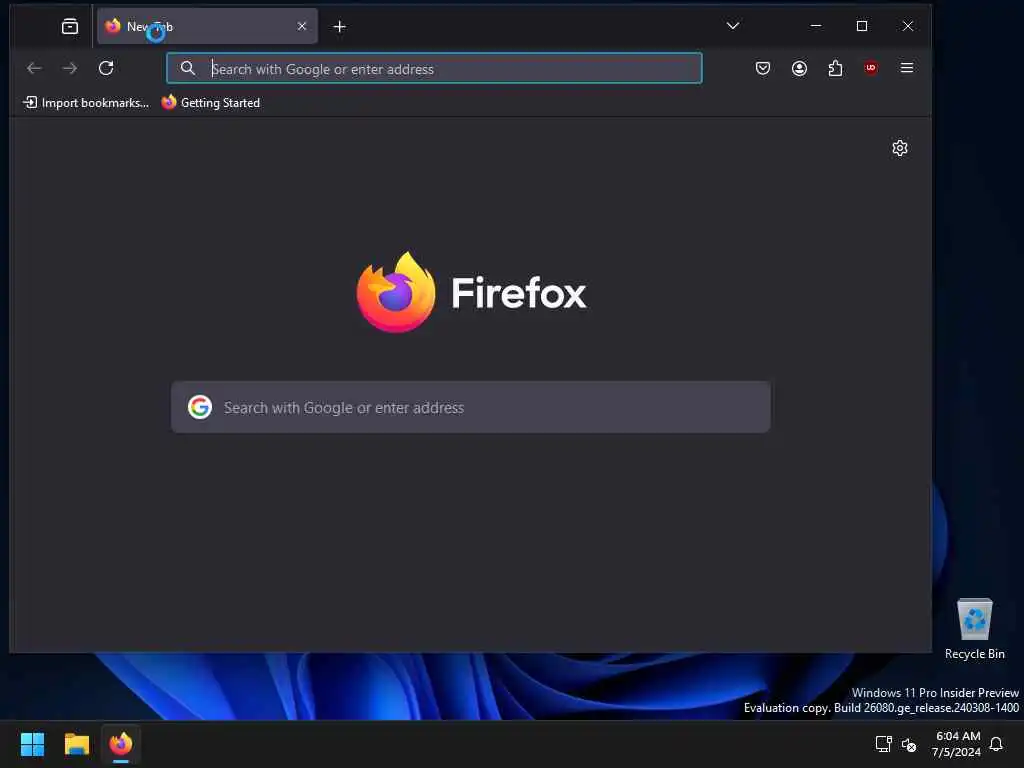Select the New Tab tab

click(x=207, y=26)
